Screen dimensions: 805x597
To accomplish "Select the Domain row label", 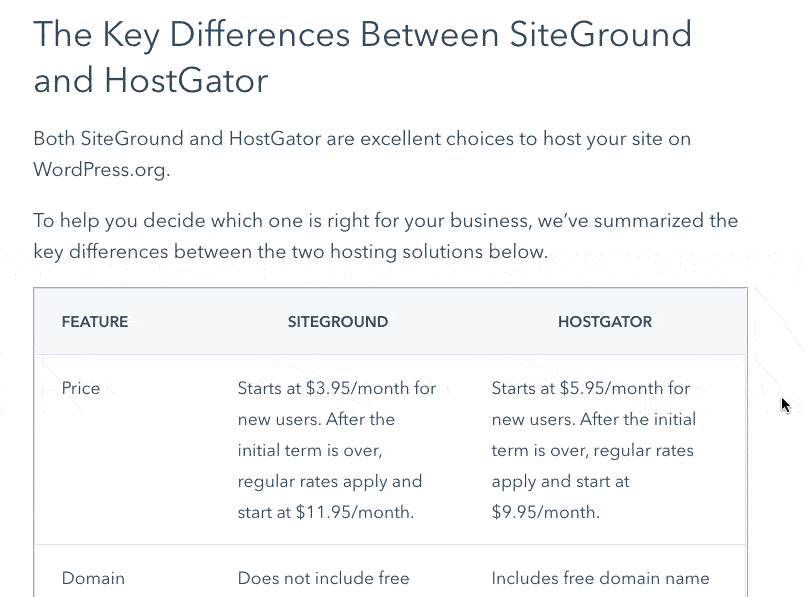I will (93, 578).
